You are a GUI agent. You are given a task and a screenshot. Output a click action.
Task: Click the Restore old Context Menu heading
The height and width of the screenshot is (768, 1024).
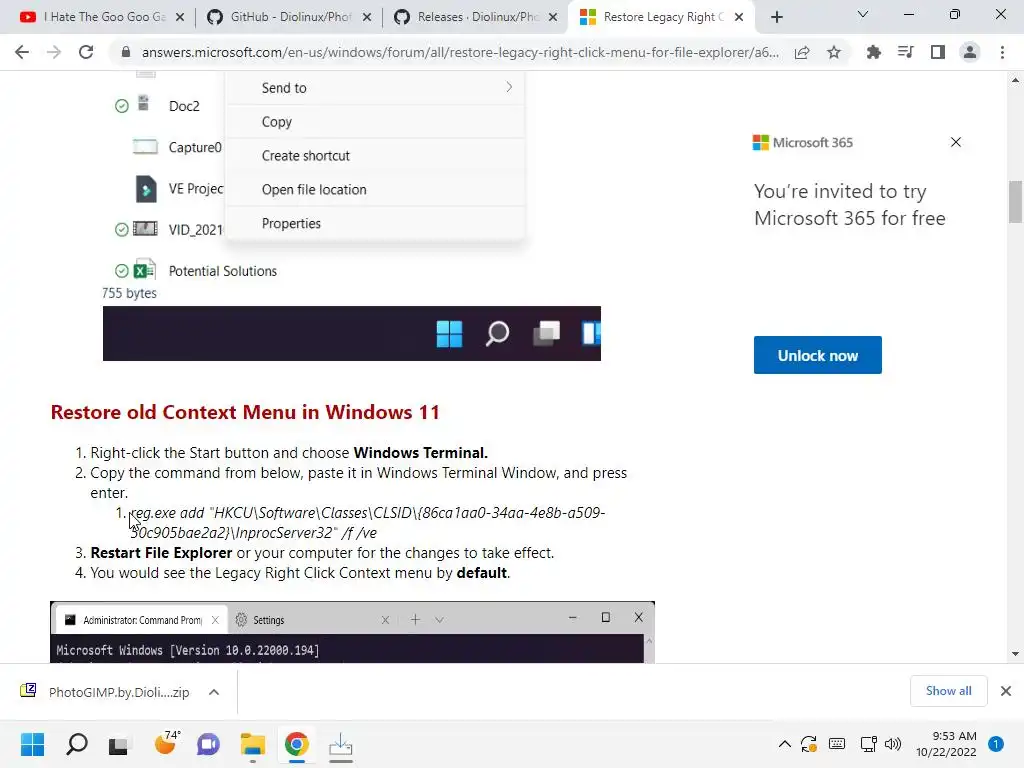tap(245, 413)
